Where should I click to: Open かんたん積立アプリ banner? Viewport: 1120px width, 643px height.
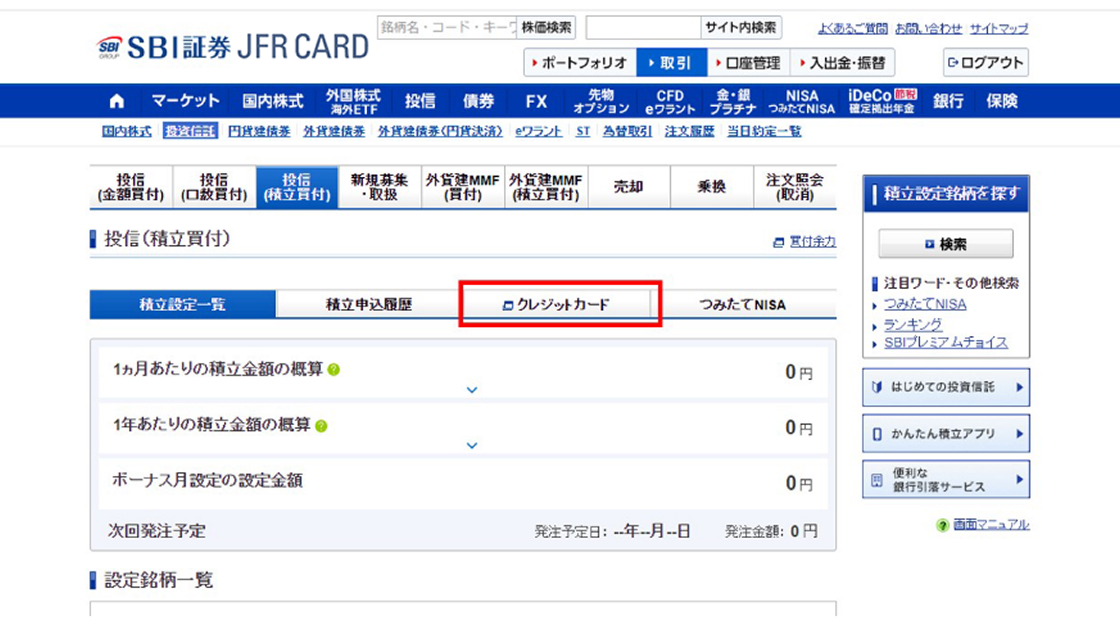pyautogui.click(x=945, y=434)
